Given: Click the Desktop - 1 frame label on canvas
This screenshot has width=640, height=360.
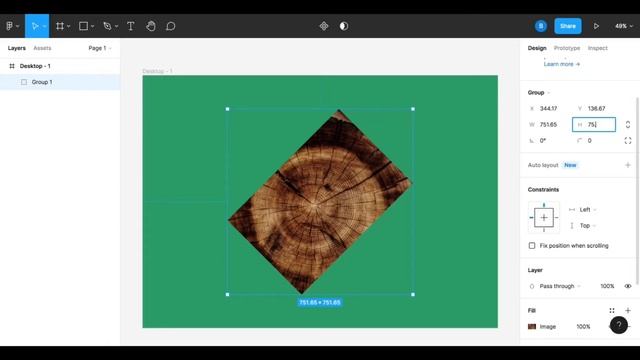Looking at the screenshot, I should coord(158,71).
